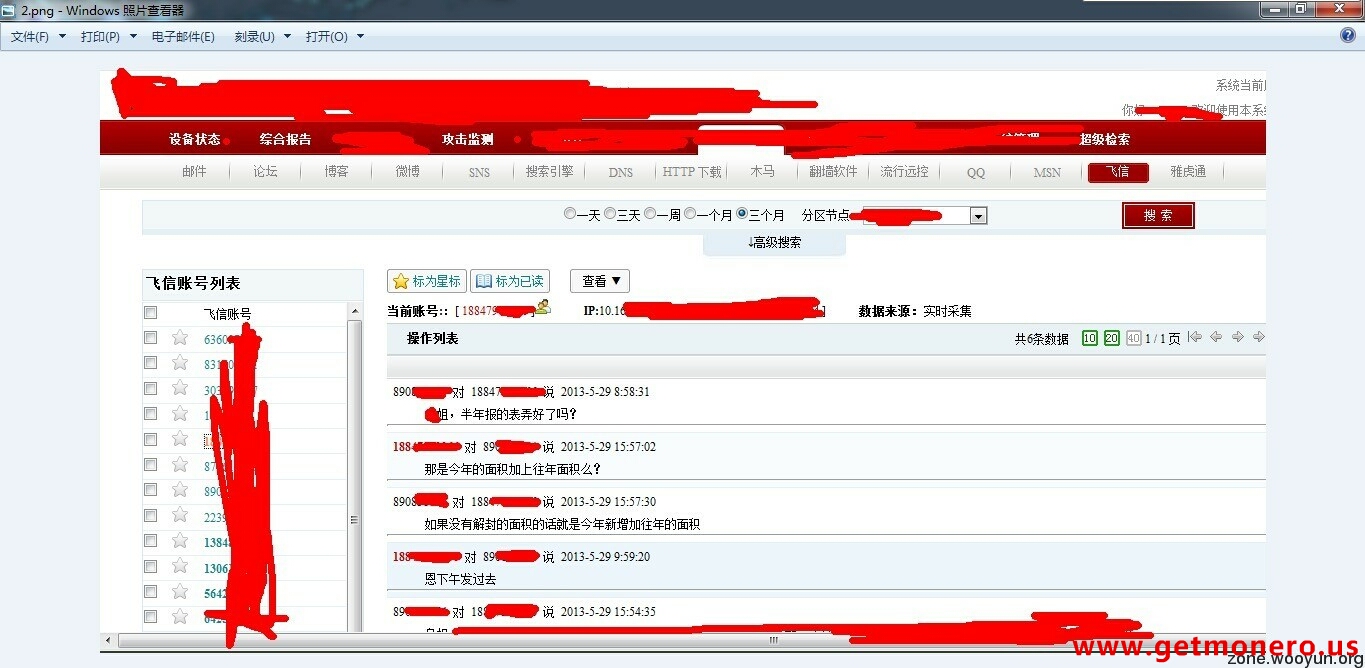This screenshot has height=668, width=1365.
Task: Star the first account in 飞信账号列表
Action: pos(180,338)
